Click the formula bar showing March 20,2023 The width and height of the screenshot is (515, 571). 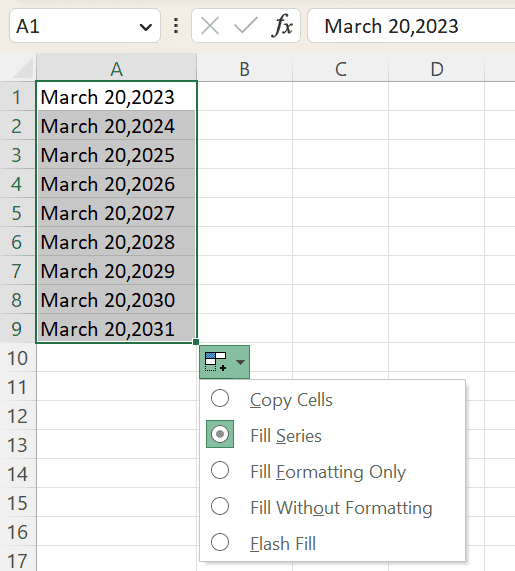tap(411, 26)
